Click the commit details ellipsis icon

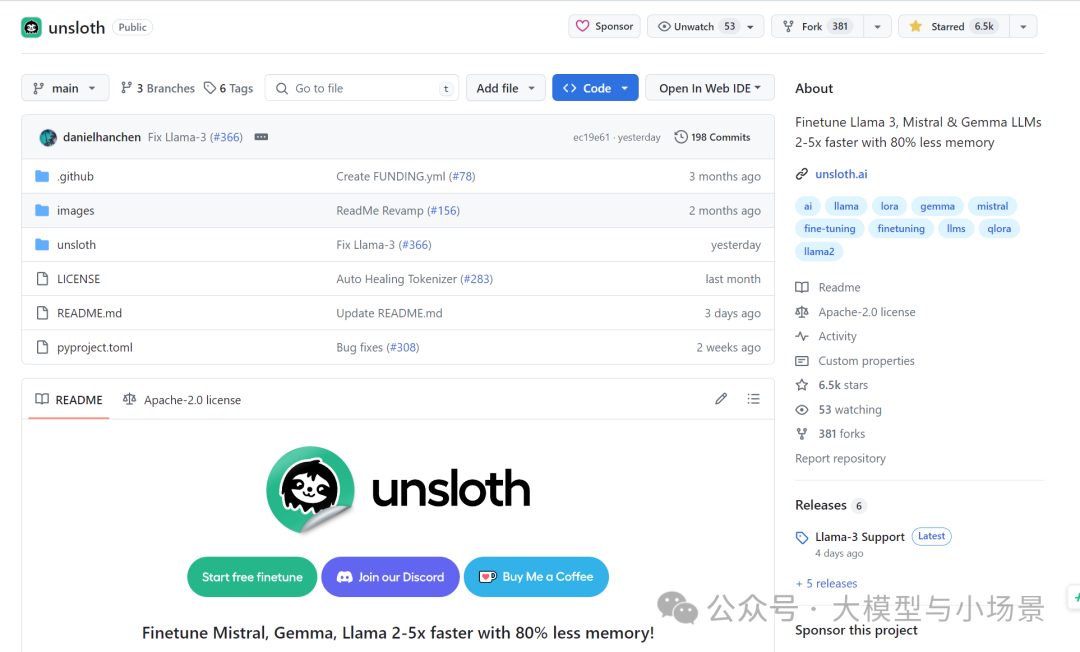click(261, 137)
